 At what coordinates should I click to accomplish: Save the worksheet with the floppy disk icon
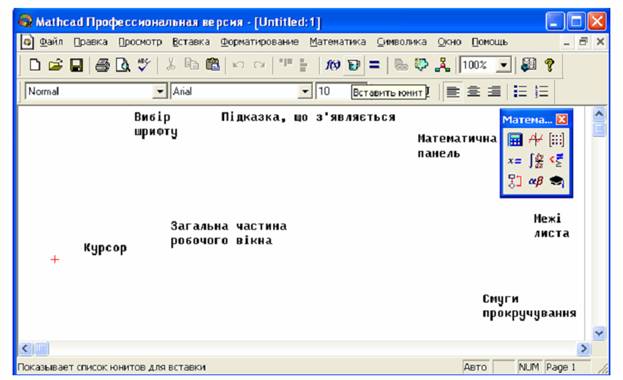pyautogui.click(x=76, y=65)
